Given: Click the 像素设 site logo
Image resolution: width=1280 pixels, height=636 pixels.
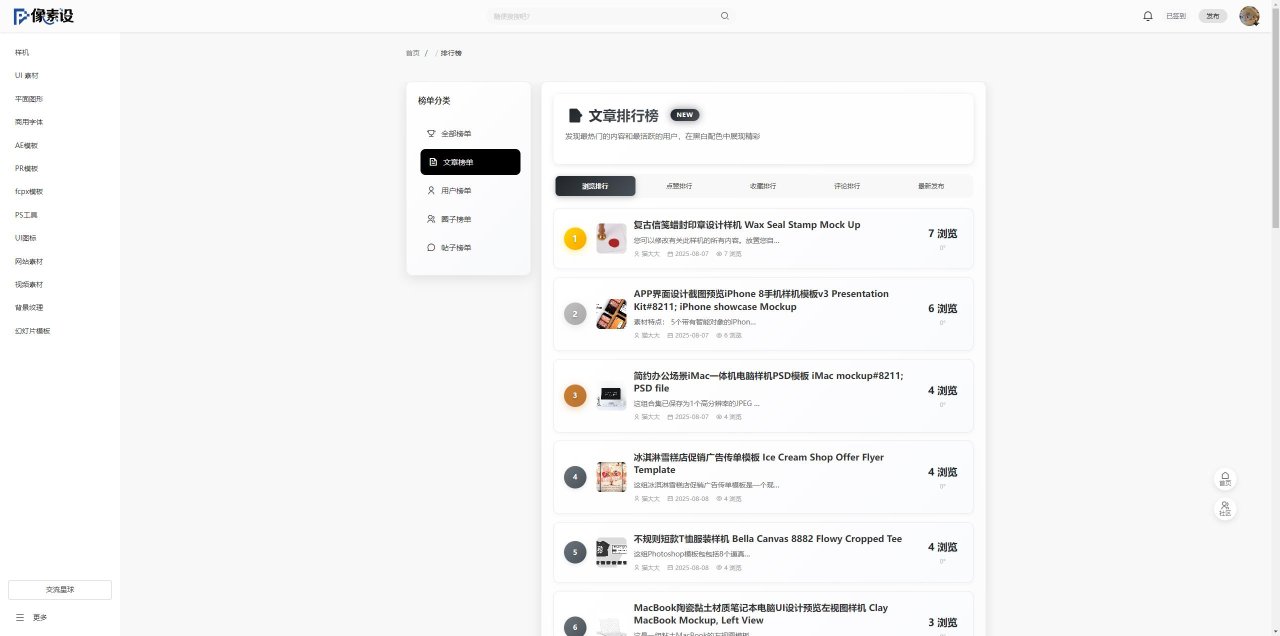Looking at the screenshot, I should coord(44,16).
